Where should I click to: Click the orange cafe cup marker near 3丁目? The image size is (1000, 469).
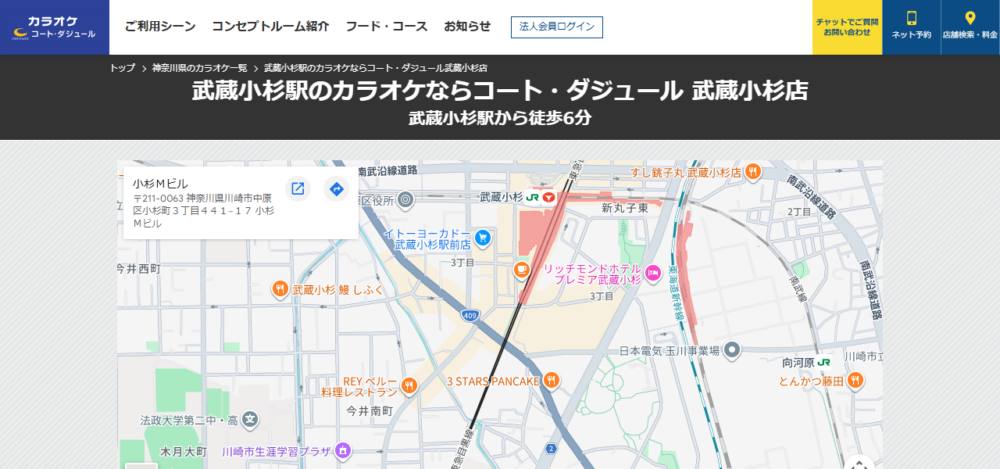click(x=522, y=270)
